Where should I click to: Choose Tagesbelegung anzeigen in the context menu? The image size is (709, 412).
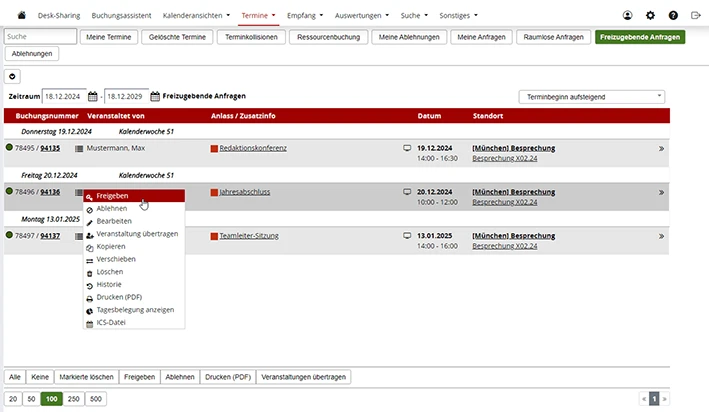134,310
